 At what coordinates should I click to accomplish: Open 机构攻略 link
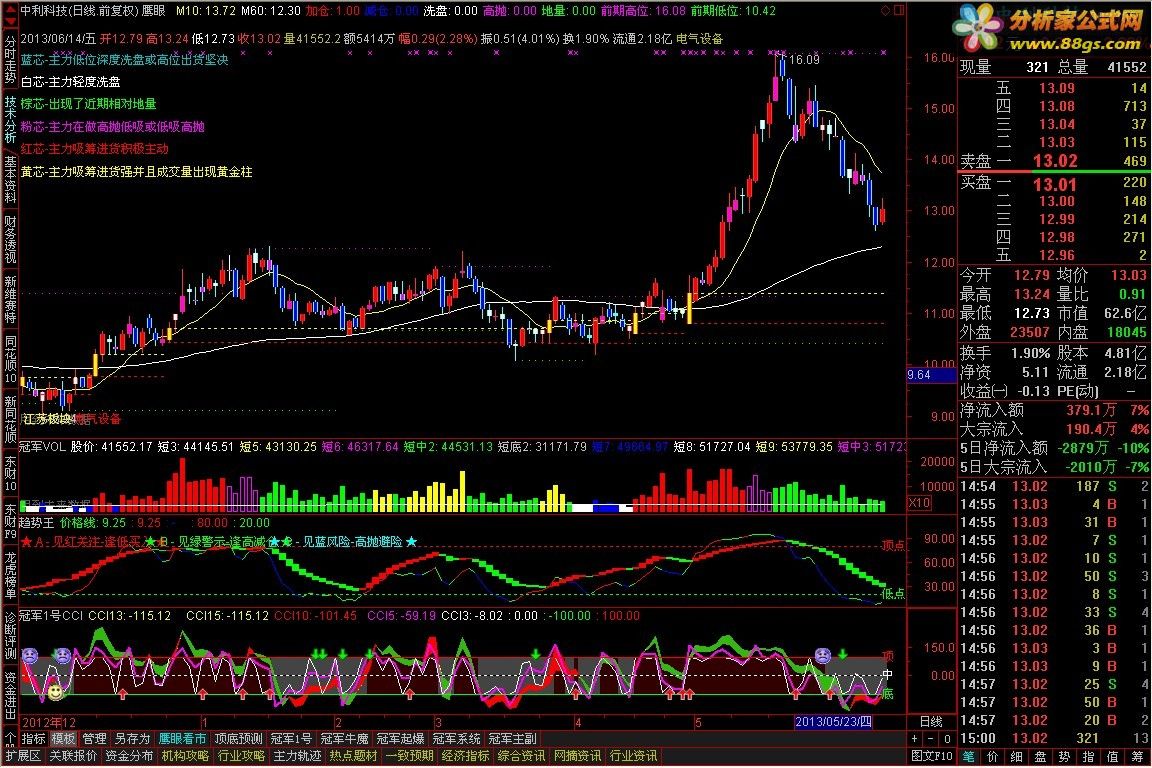pos(185,756)
